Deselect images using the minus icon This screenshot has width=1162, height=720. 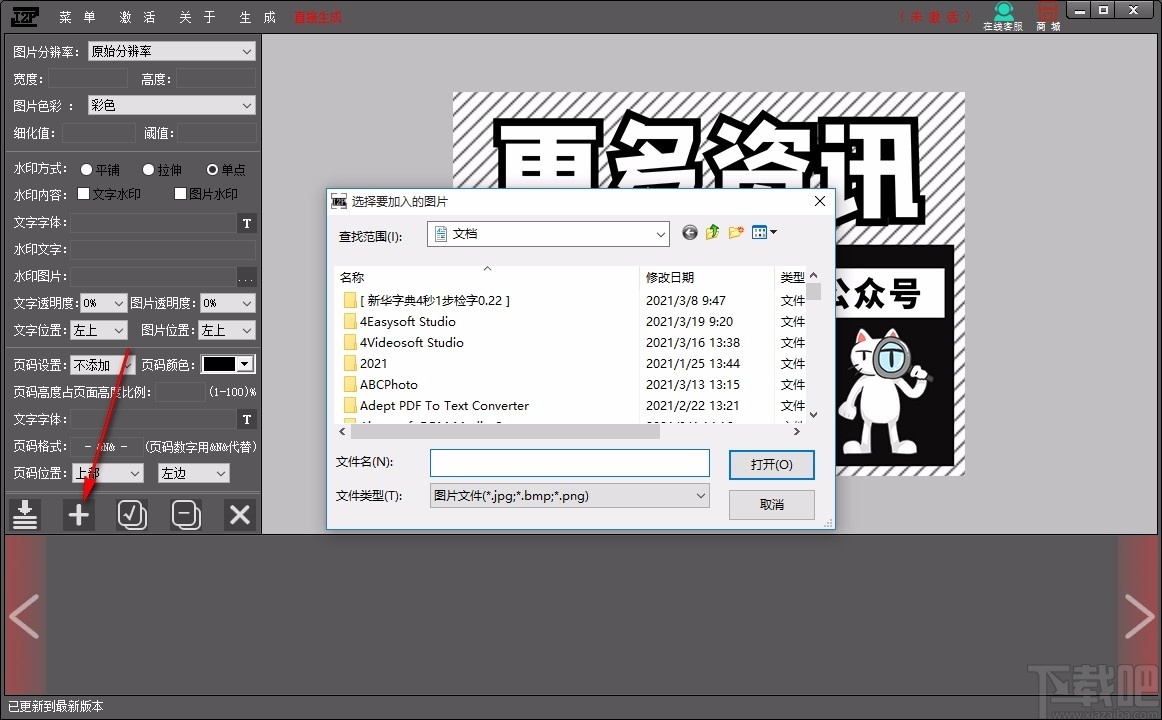pyautogui.click(x=186, y=514)
